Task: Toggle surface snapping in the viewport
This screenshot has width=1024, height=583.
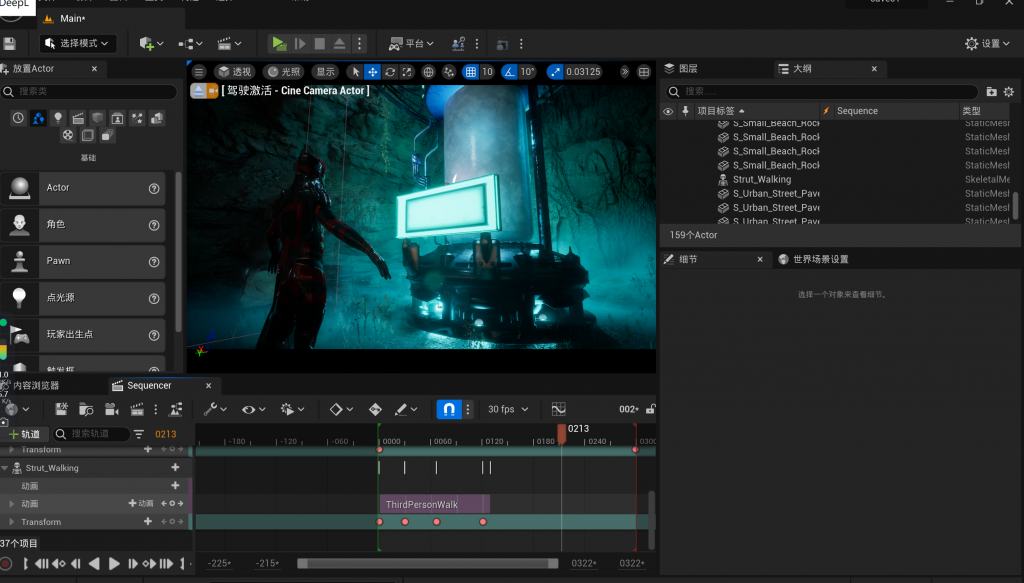Action: coord(449,72)
